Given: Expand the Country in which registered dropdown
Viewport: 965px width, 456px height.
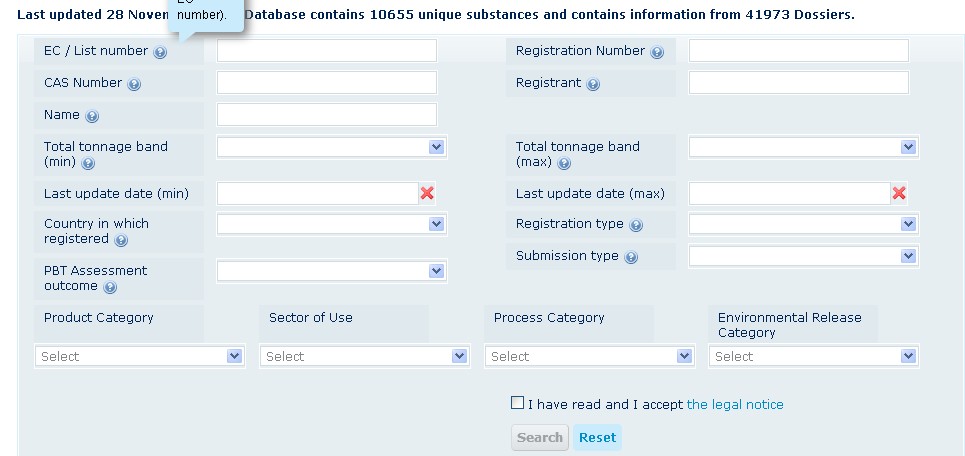Looking at the screenshot, I should point(331,224).
